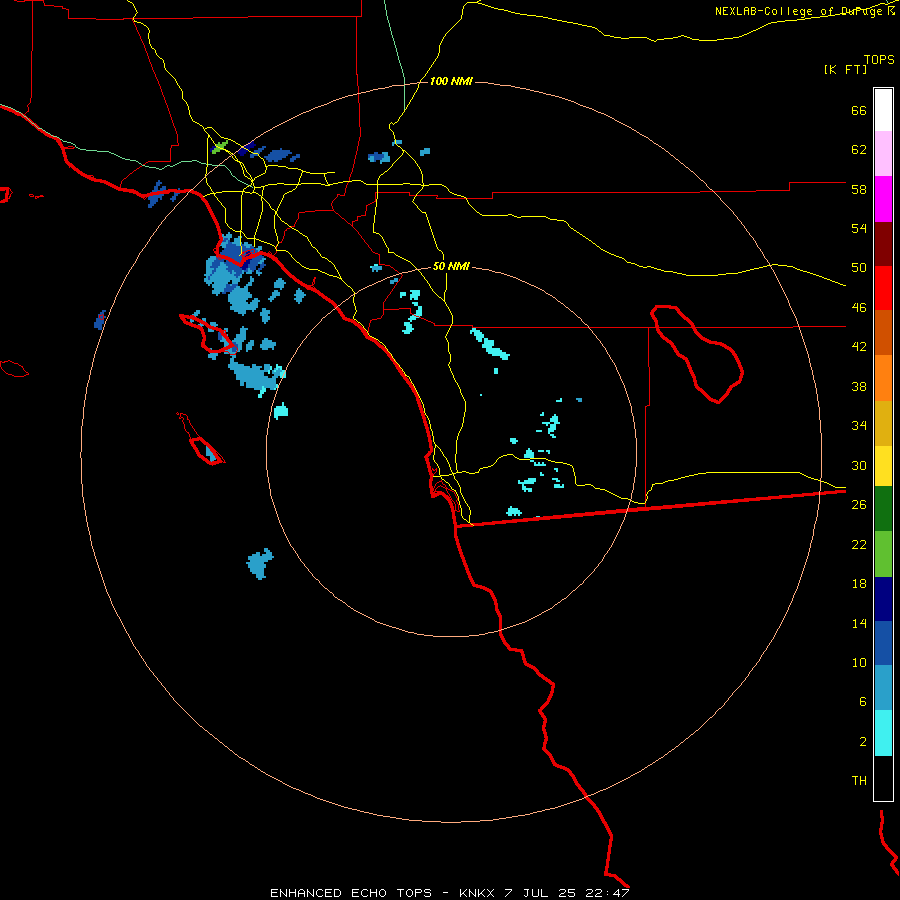Select the 54 scale label
The width and height of the screenshot is (900, 900).
point(859,228)
